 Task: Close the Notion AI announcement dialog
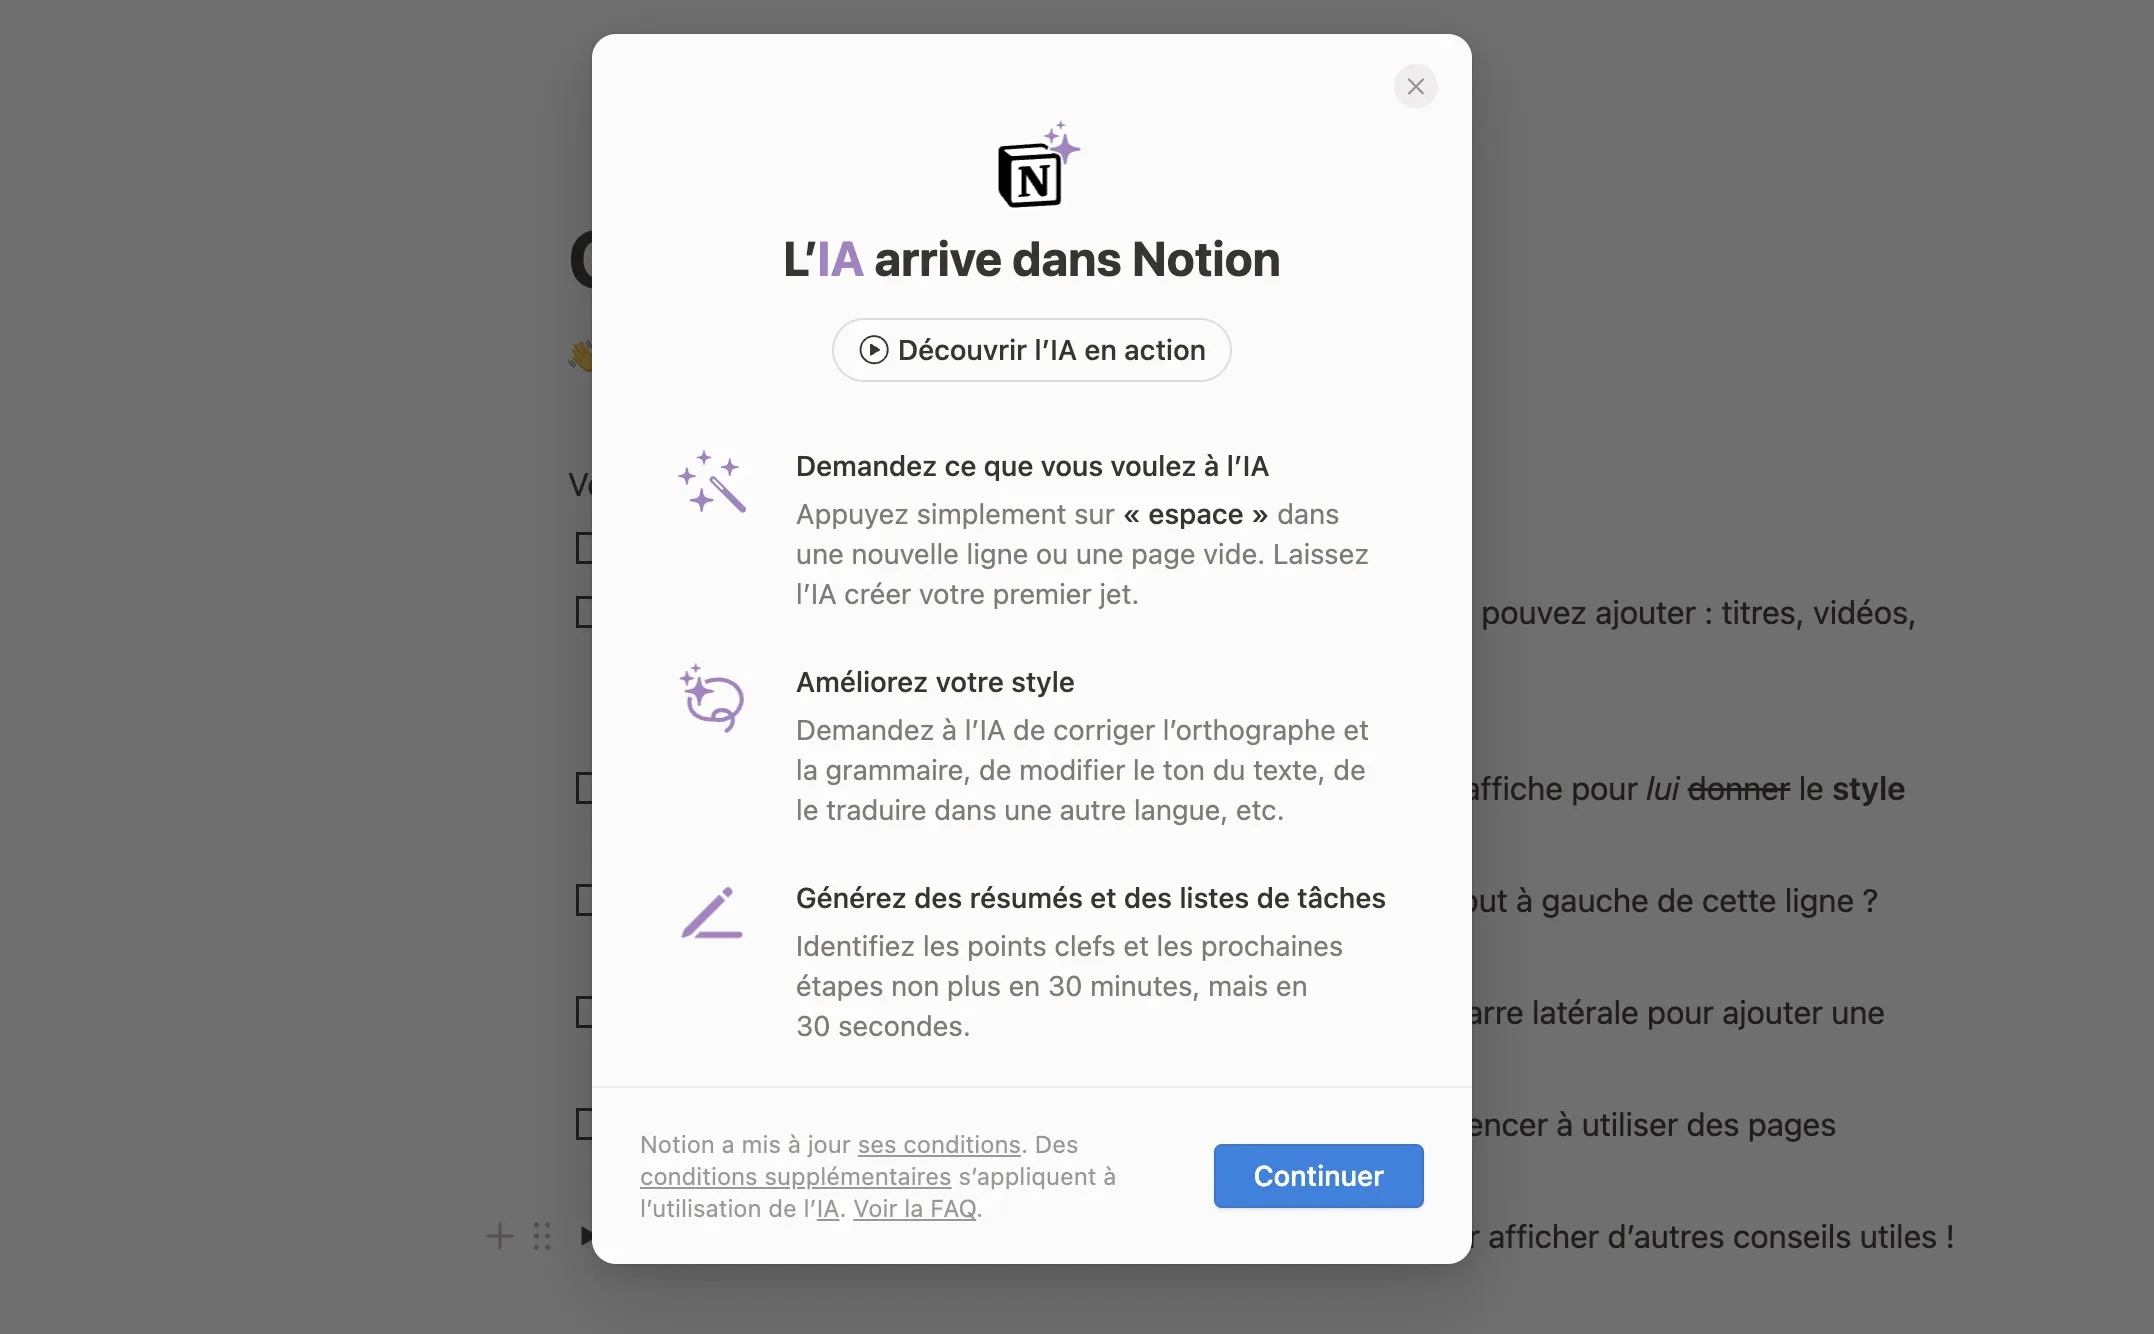point(1415,86)
